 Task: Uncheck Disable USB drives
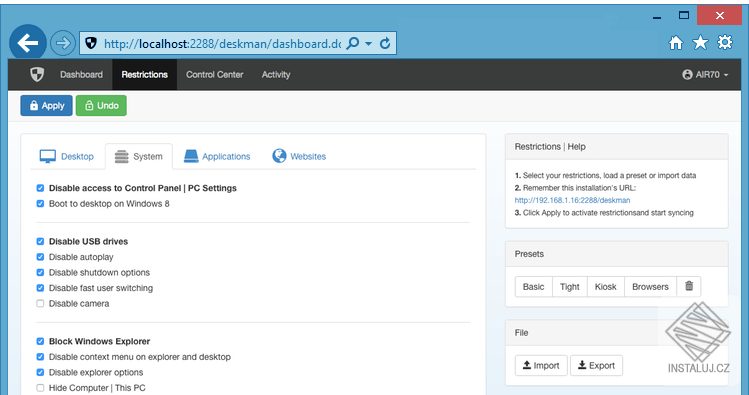pos(40,242)
